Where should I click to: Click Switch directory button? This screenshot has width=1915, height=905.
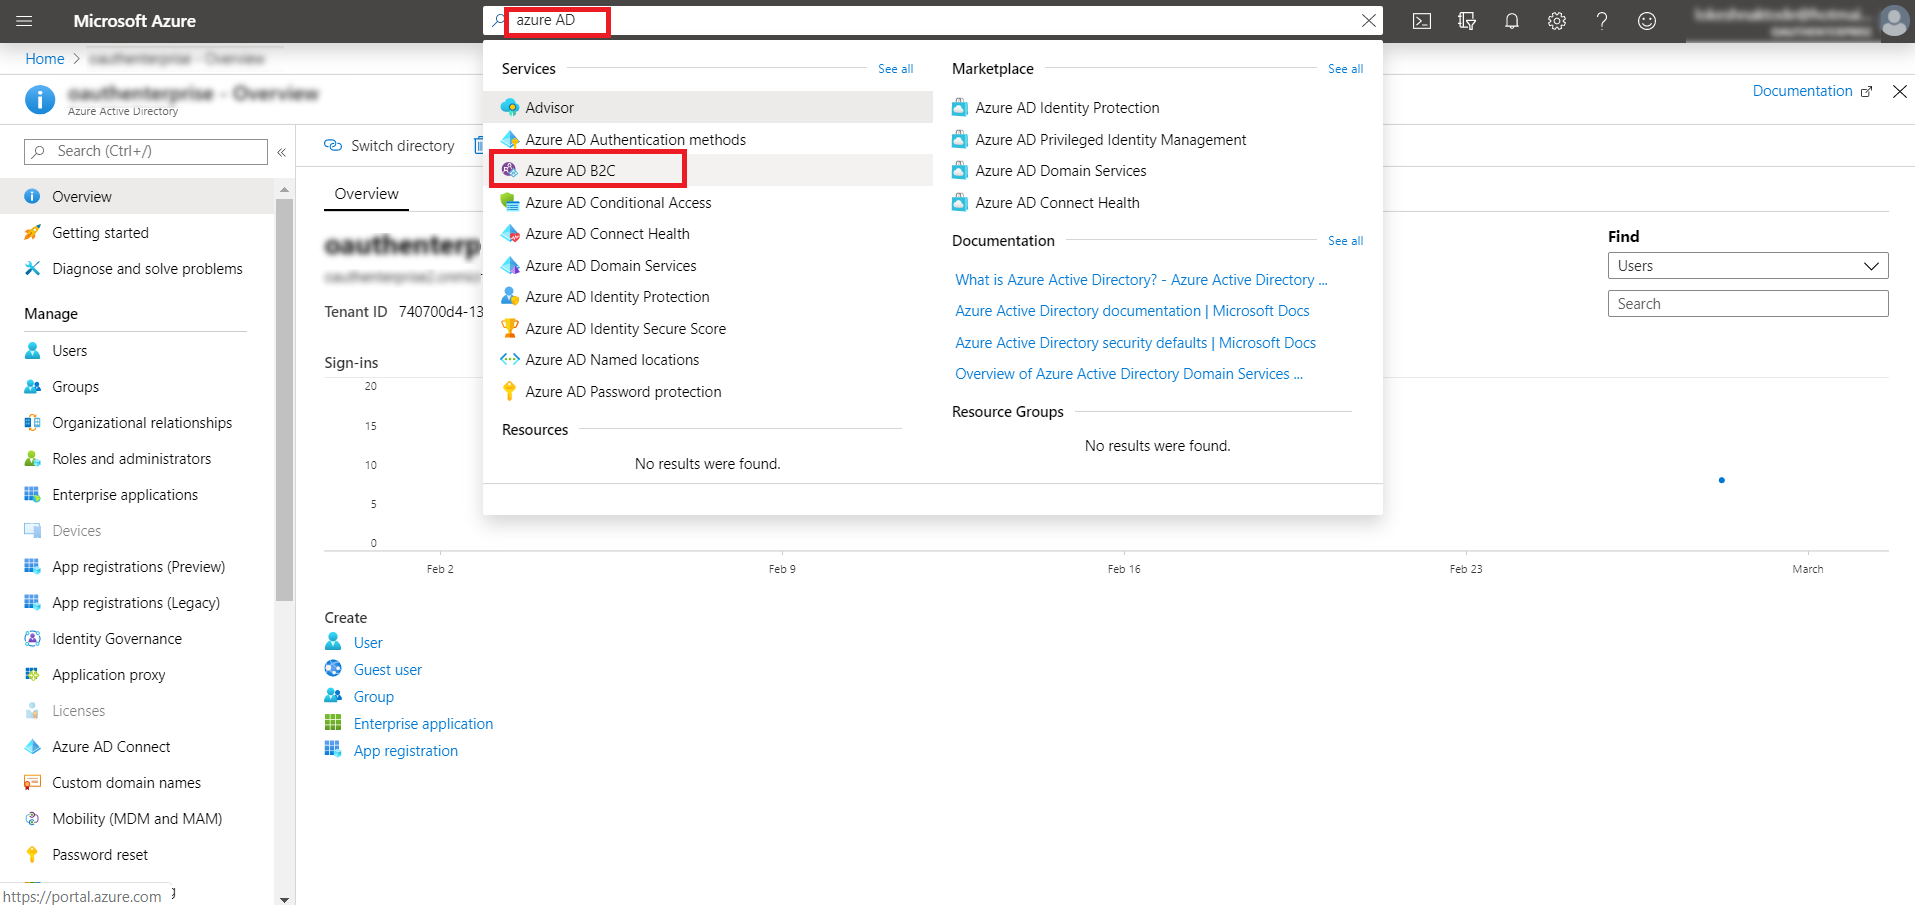pos(389,146)
